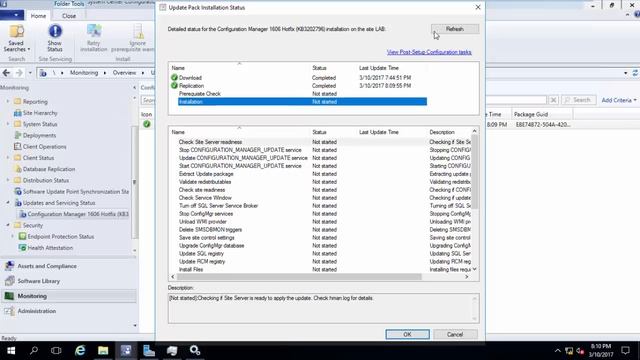Open the Saved Searches ribbon icon
Screen dimensions: 640x360
[x=16, y=32]
